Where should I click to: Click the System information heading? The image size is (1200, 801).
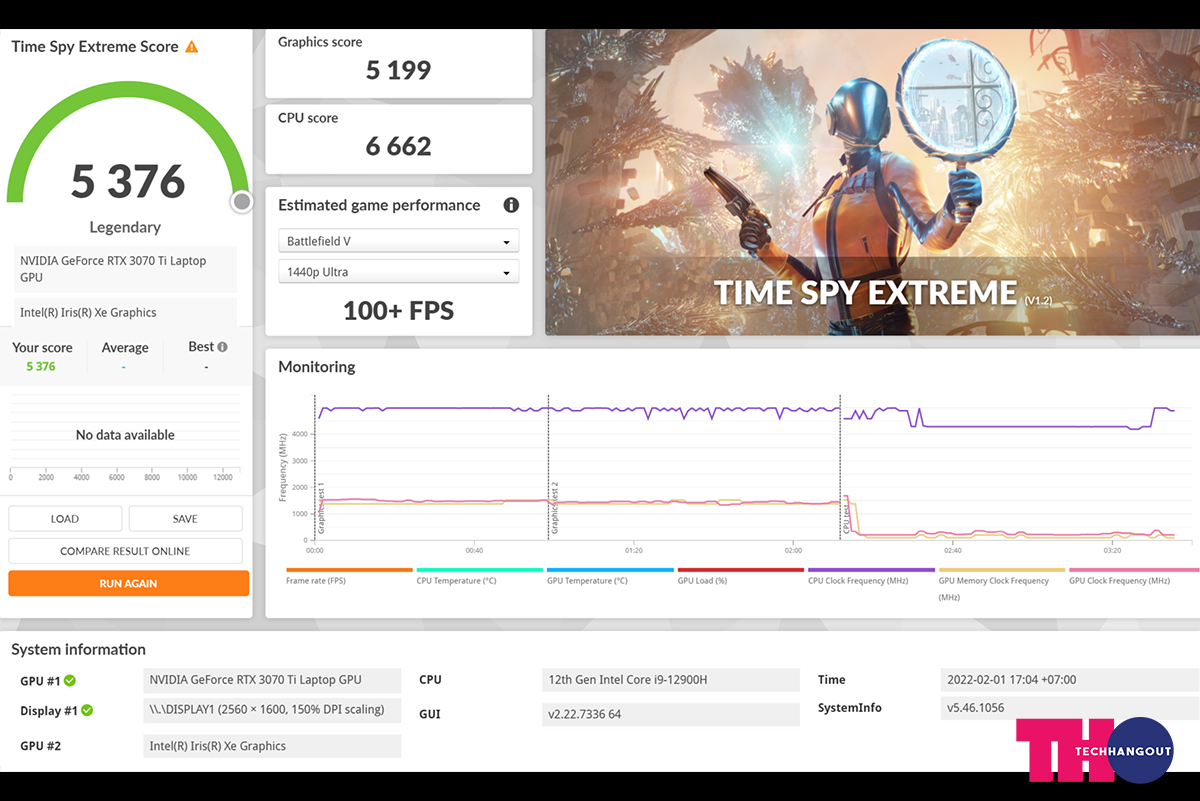[x=78, y=650]
